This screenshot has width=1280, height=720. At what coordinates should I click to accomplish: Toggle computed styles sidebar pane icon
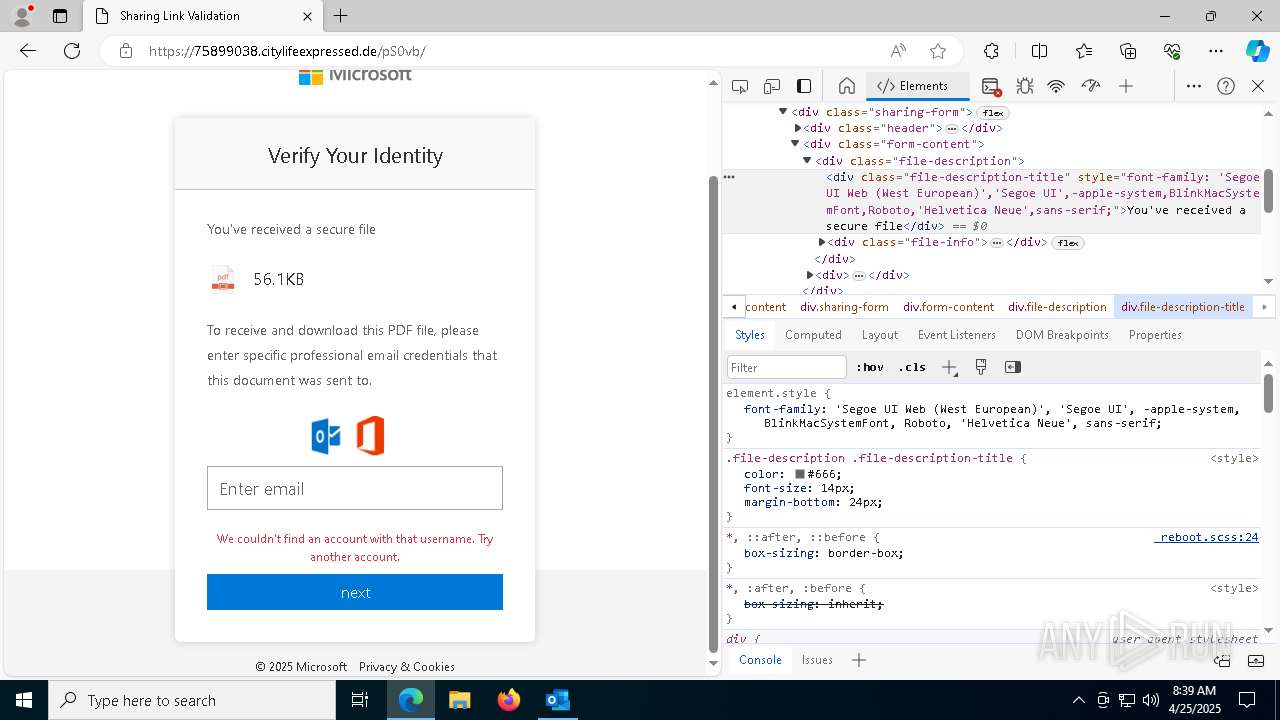click(x=1013, y=367)
